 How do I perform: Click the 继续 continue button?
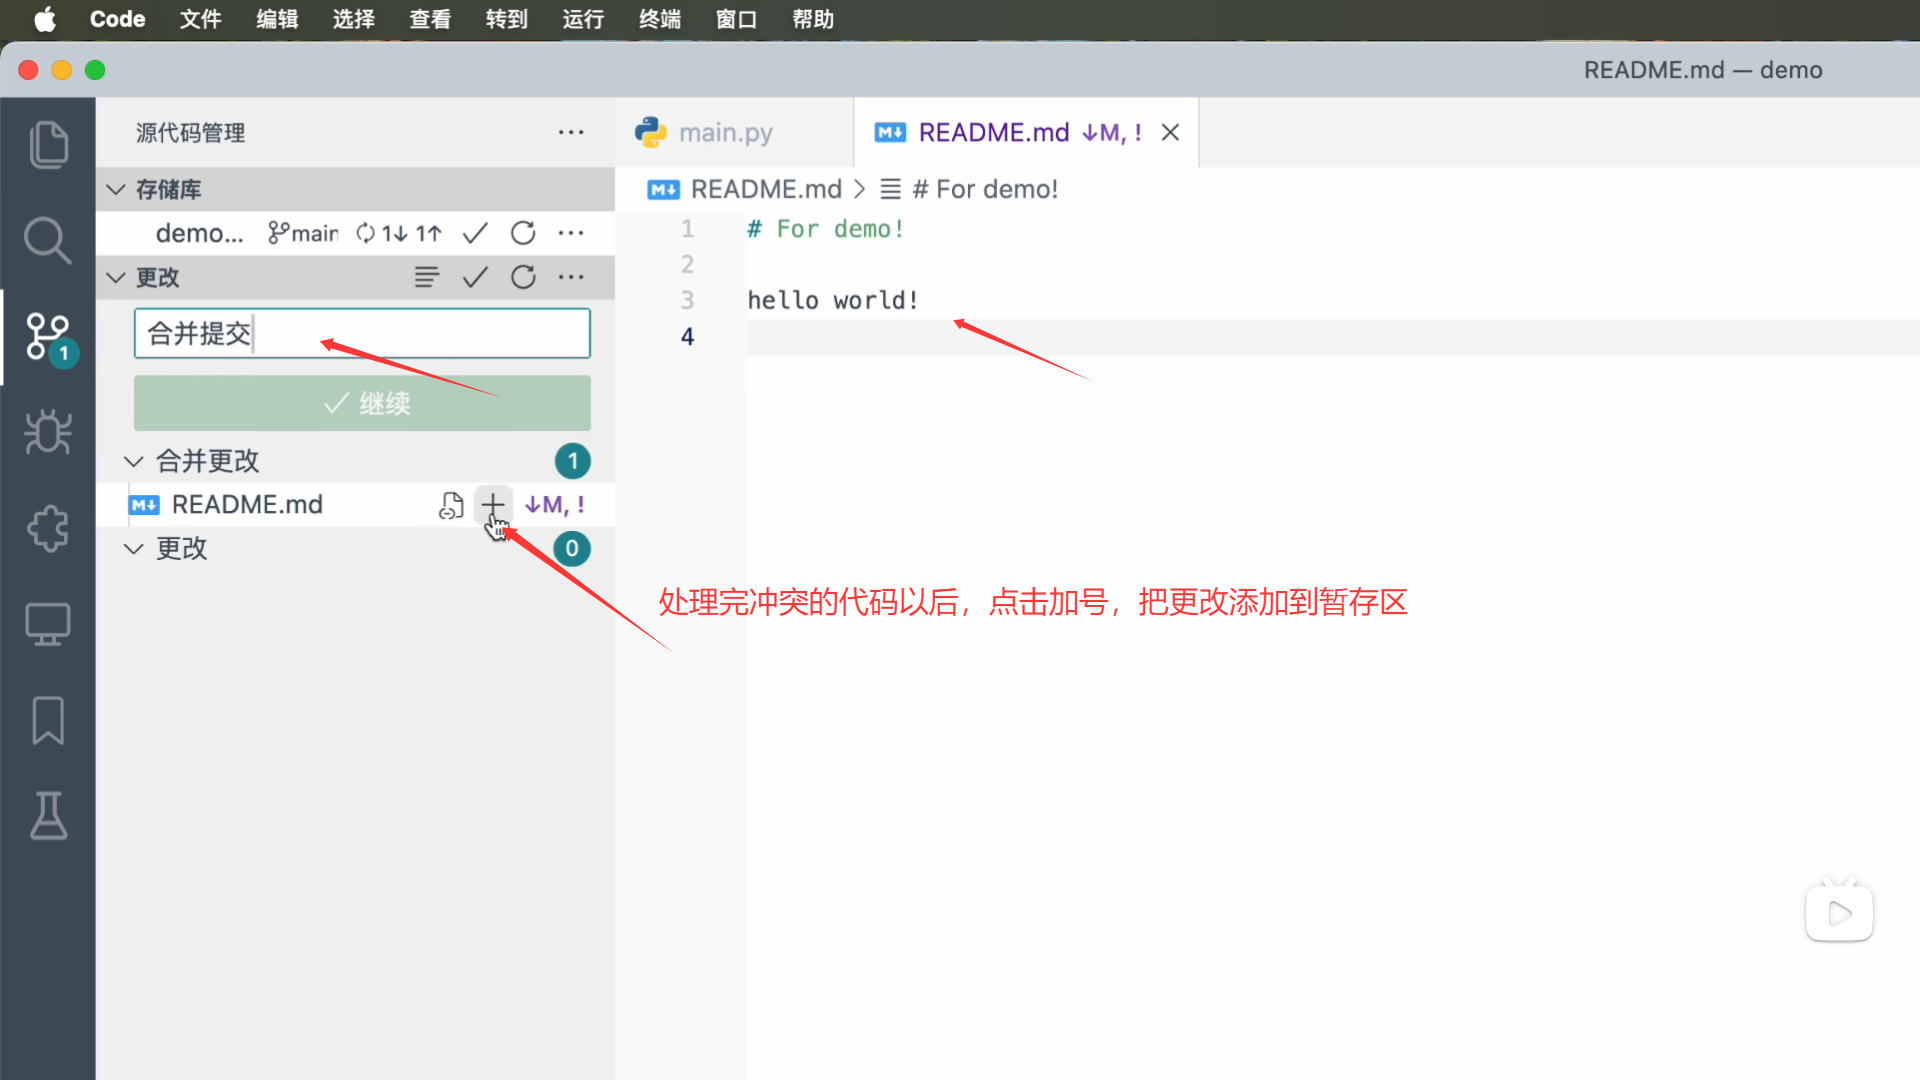362,403
